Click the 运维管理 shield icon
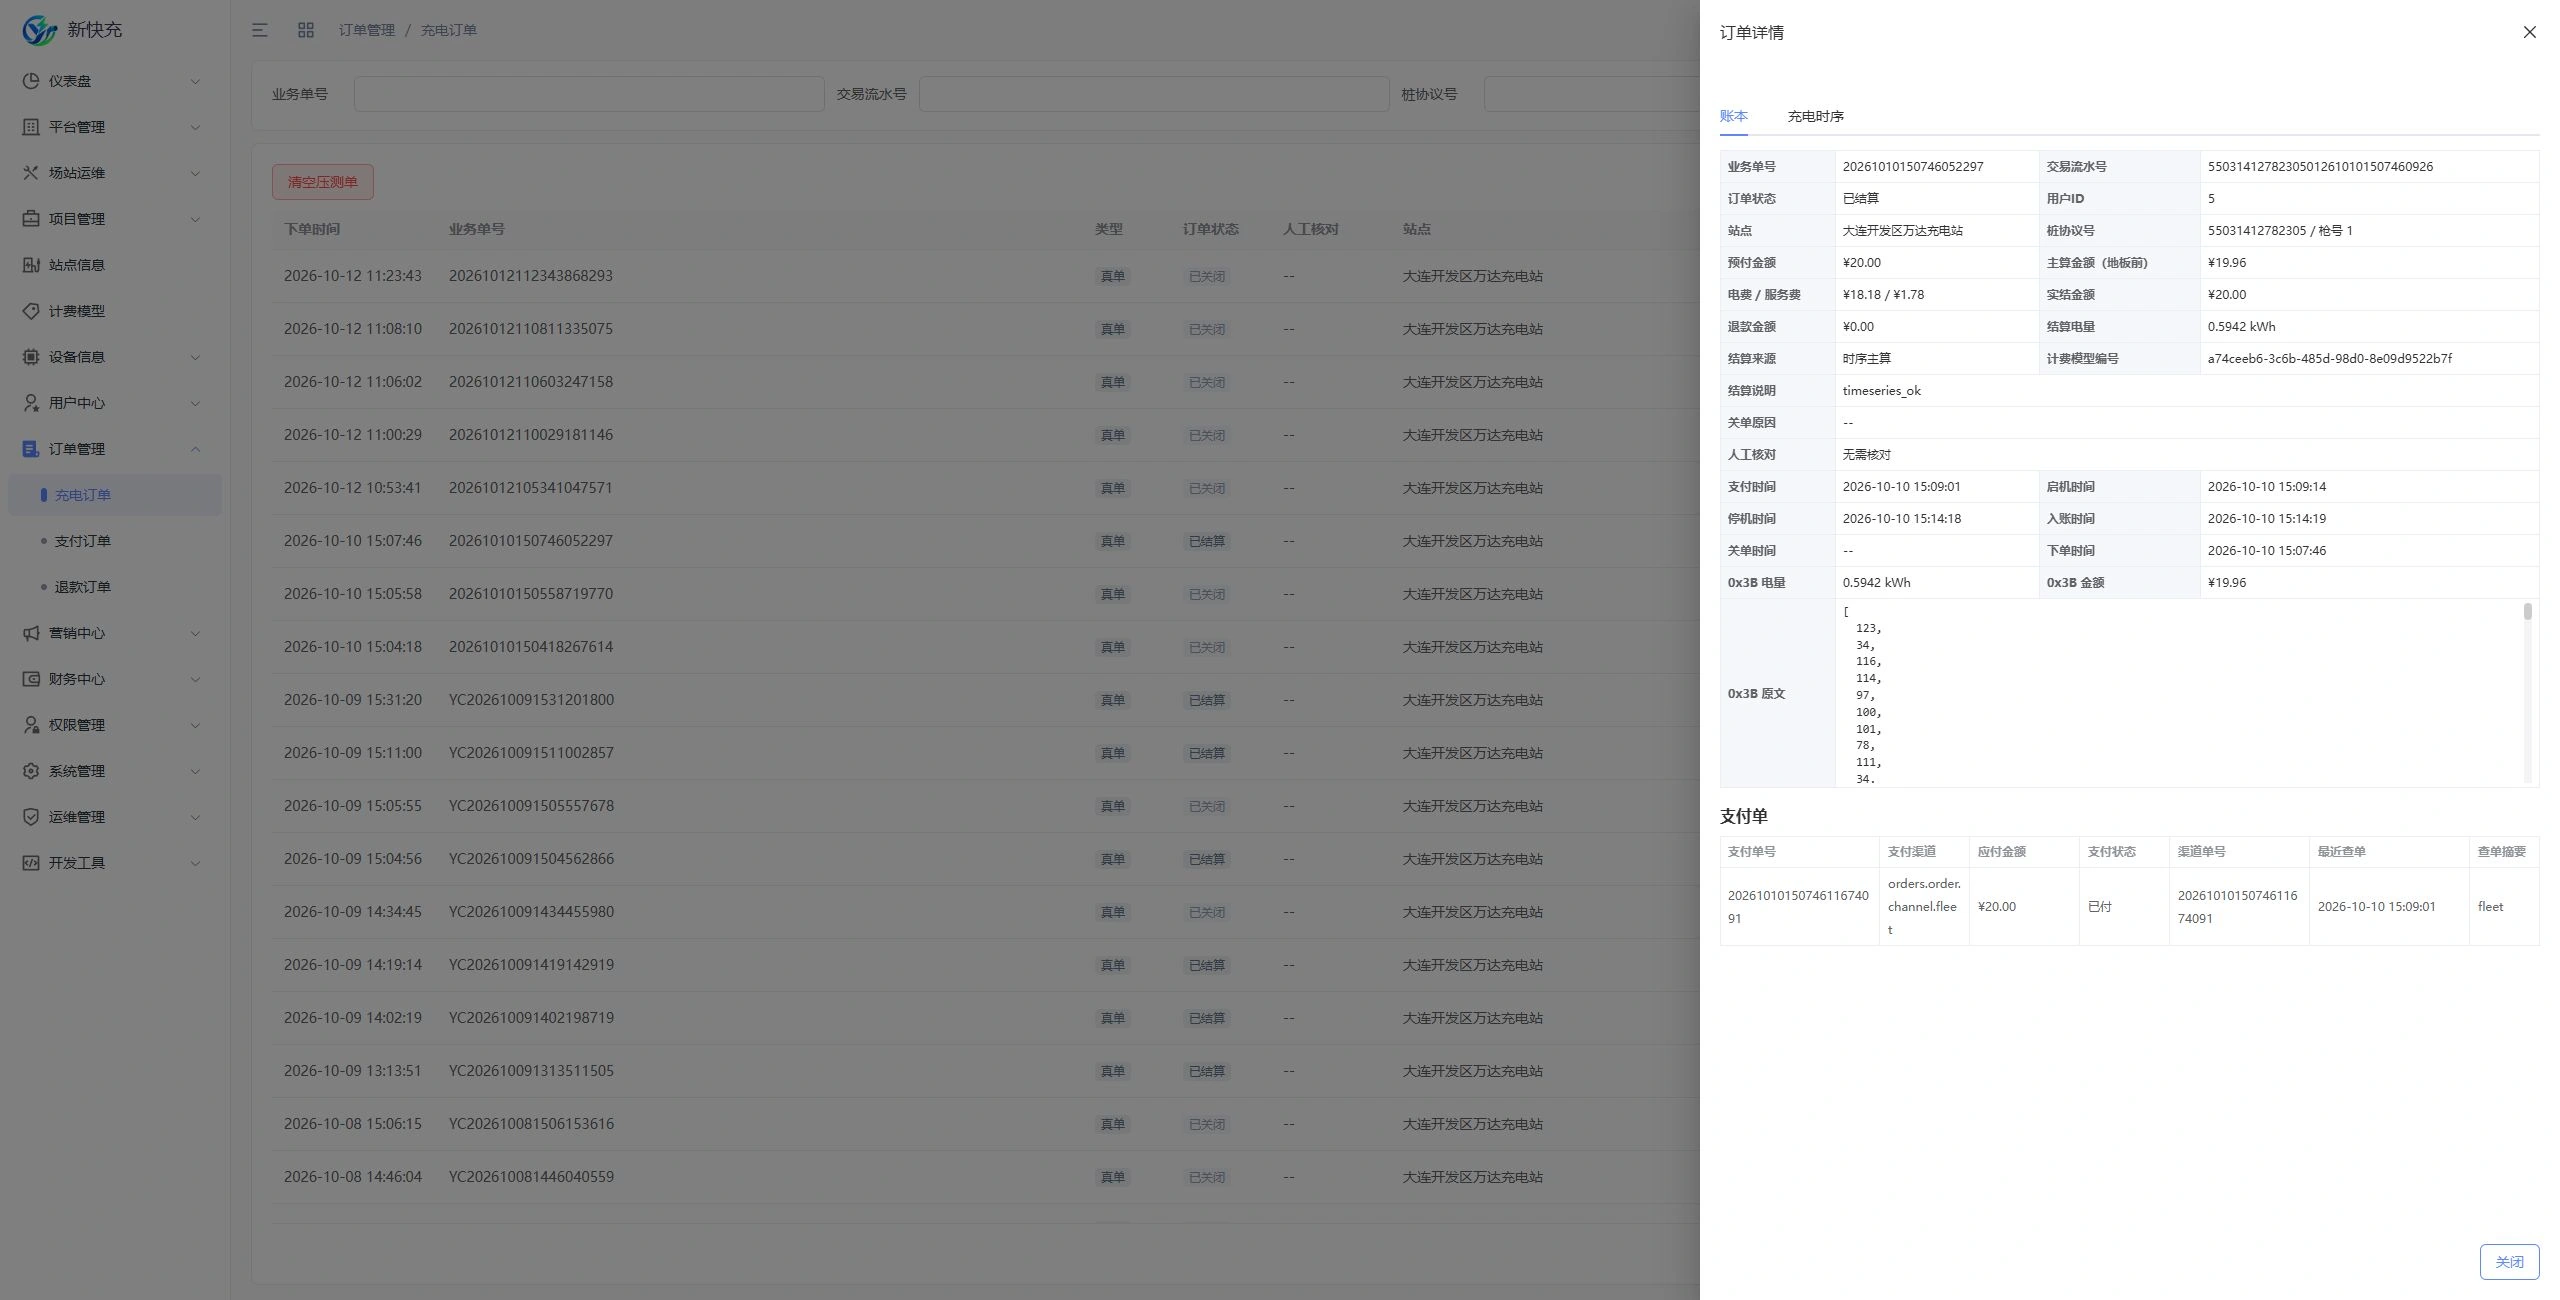This screenshot has height=1300, width=2560. point(31,817)
